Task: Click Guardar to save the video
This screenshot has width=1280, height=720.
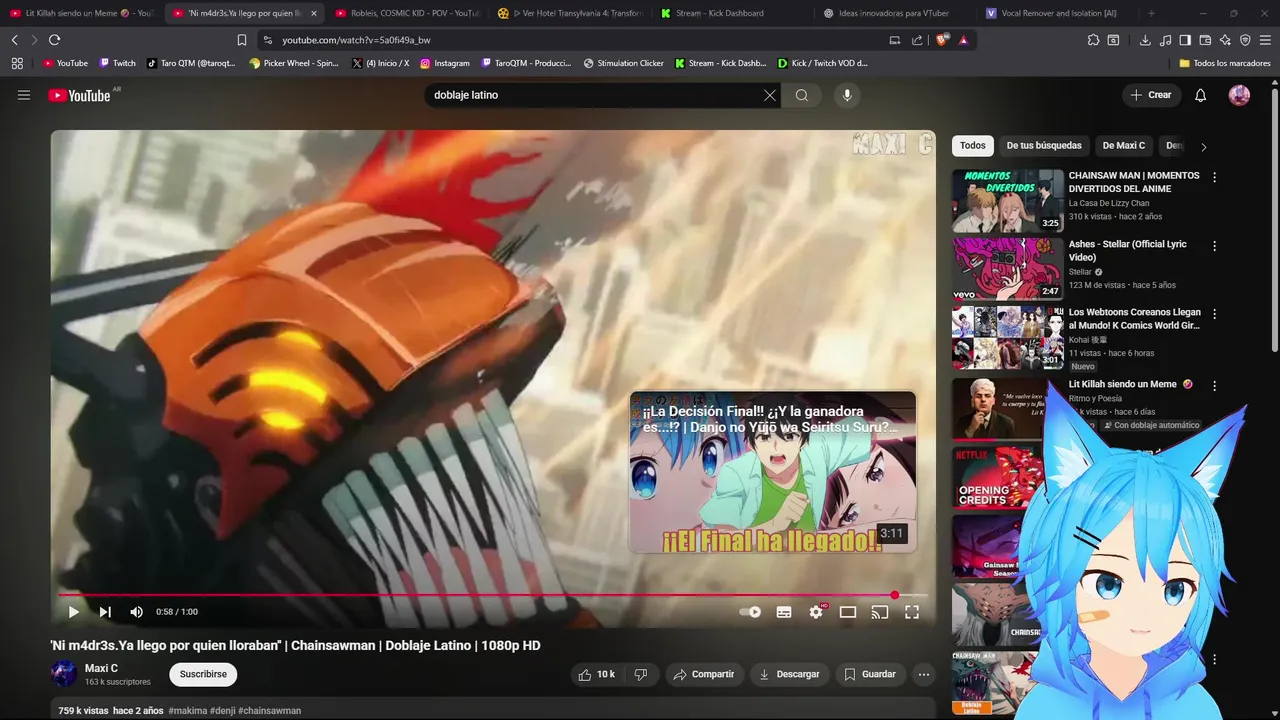Action: click(870, 674)
